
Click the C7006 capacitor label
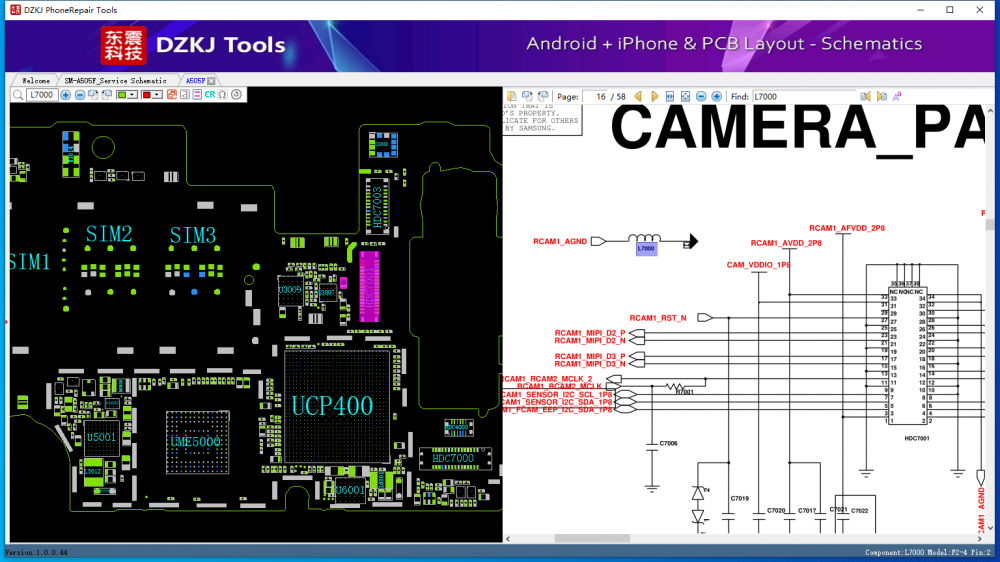(x=668, y=443)
